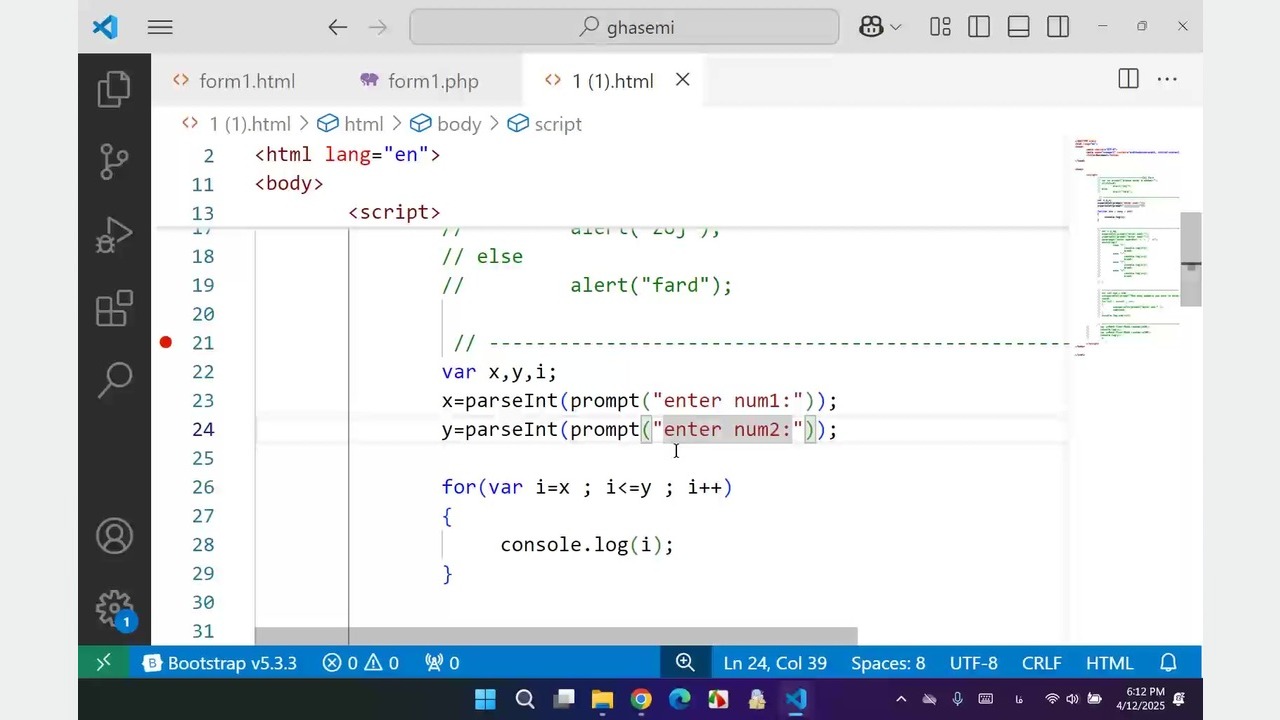
Task: Split the editor to the right
Action: (1128, 80)
